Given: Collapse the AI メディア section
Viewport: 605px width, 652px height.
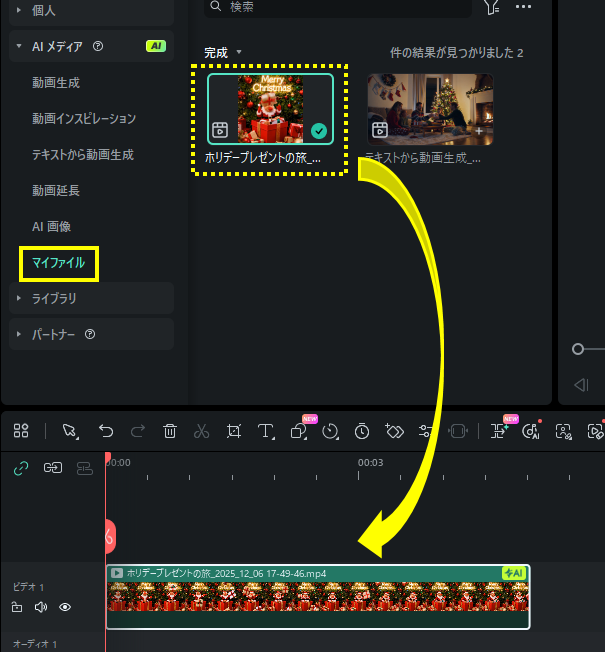Looking at the screenshot, I should [19, 46].
